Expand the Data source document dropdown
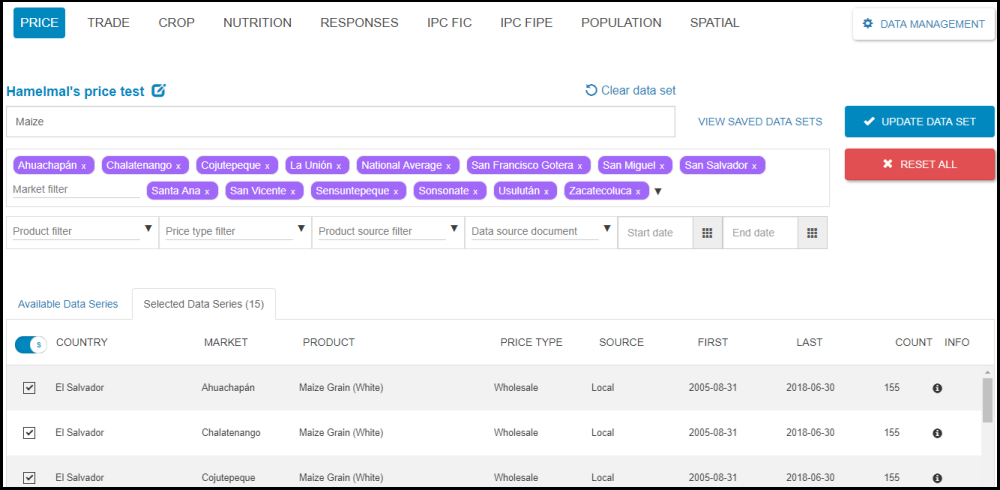Image resolution: width=1000 pixels, height=490 pixels. coord(607,230)
